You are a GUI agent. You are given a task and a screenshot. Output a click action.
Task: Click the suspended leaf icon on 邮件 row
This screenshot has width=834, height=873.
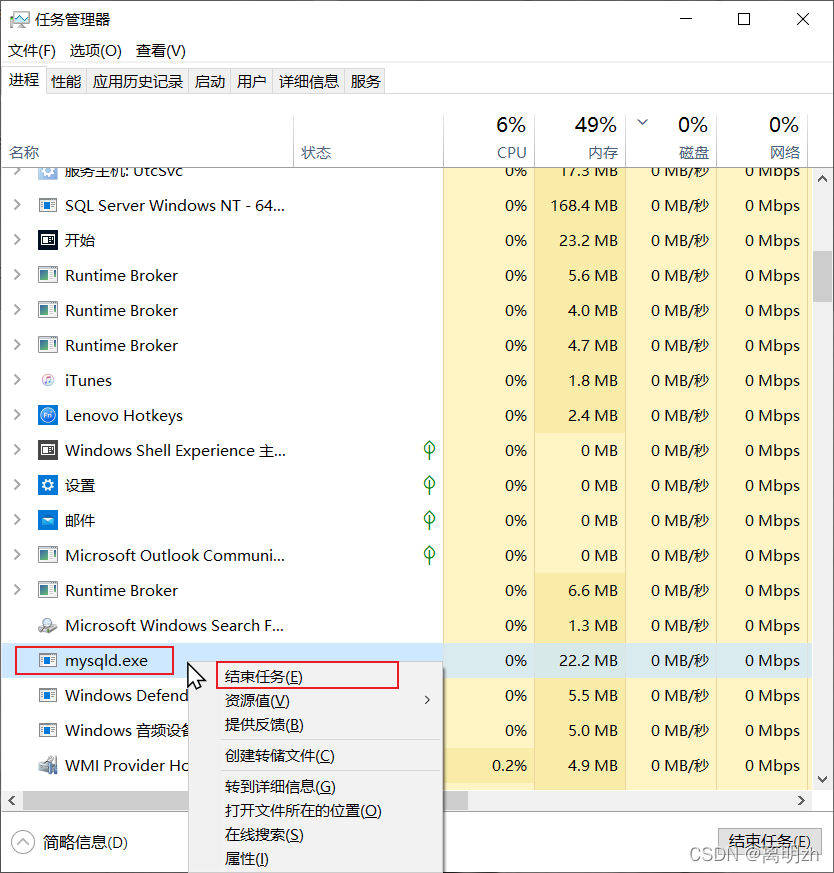pyautogui.click(x=429, y=520)
